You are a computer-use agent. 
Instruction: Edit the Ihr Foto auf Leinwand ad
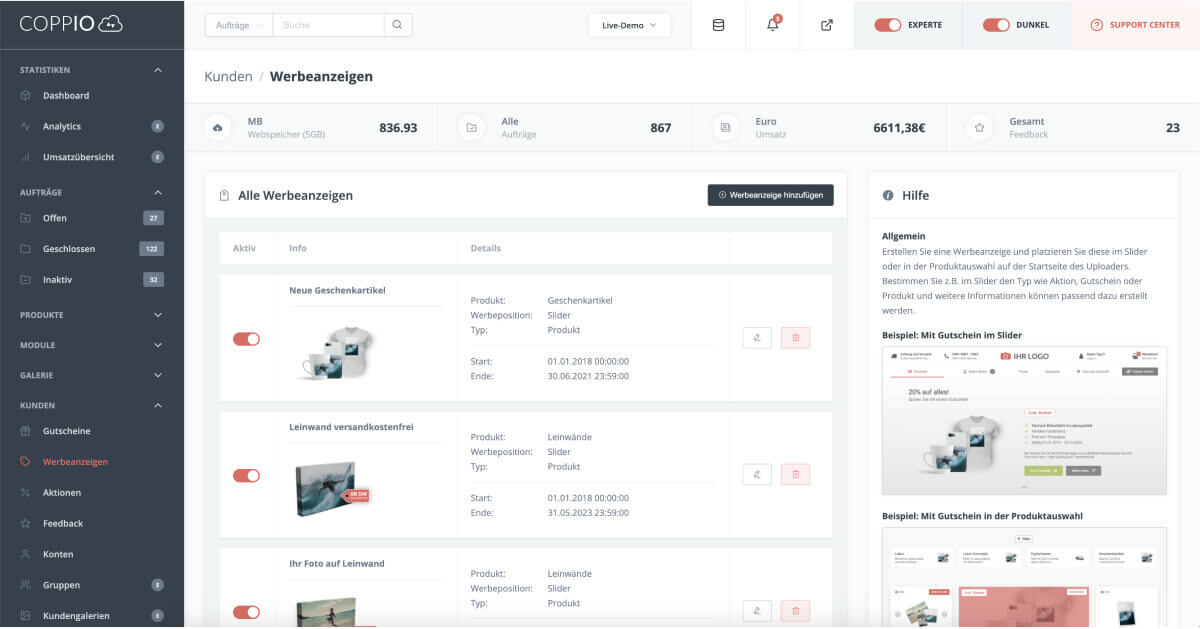click(757, 611)
